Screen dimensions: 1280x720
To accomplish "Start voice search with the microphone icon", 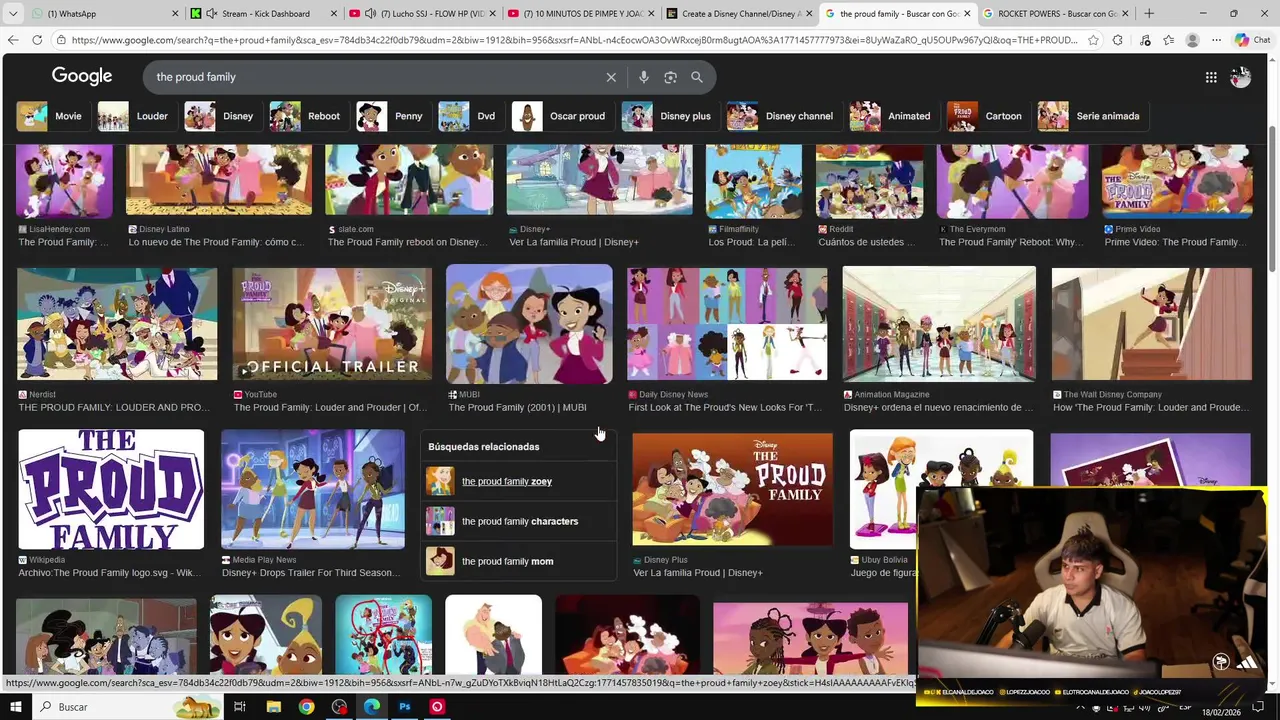I will 644,77.
